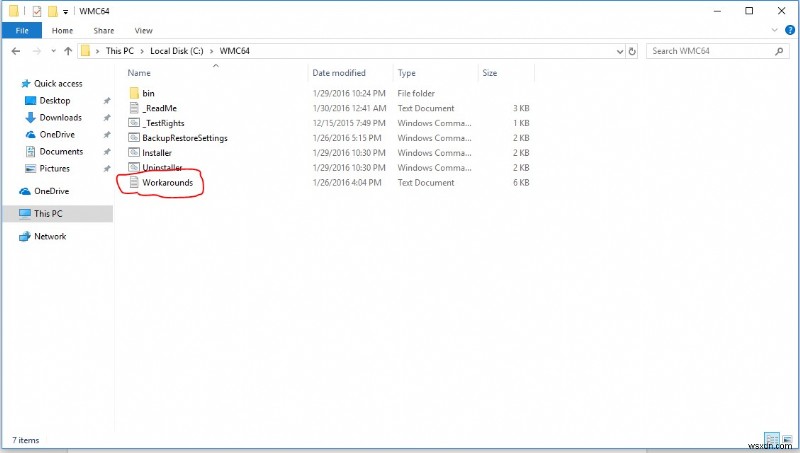This screenshot has height=453, width=800.
Task: Click the Desktop pin icon
Action: pyautogui.click(x=107, y=100)
